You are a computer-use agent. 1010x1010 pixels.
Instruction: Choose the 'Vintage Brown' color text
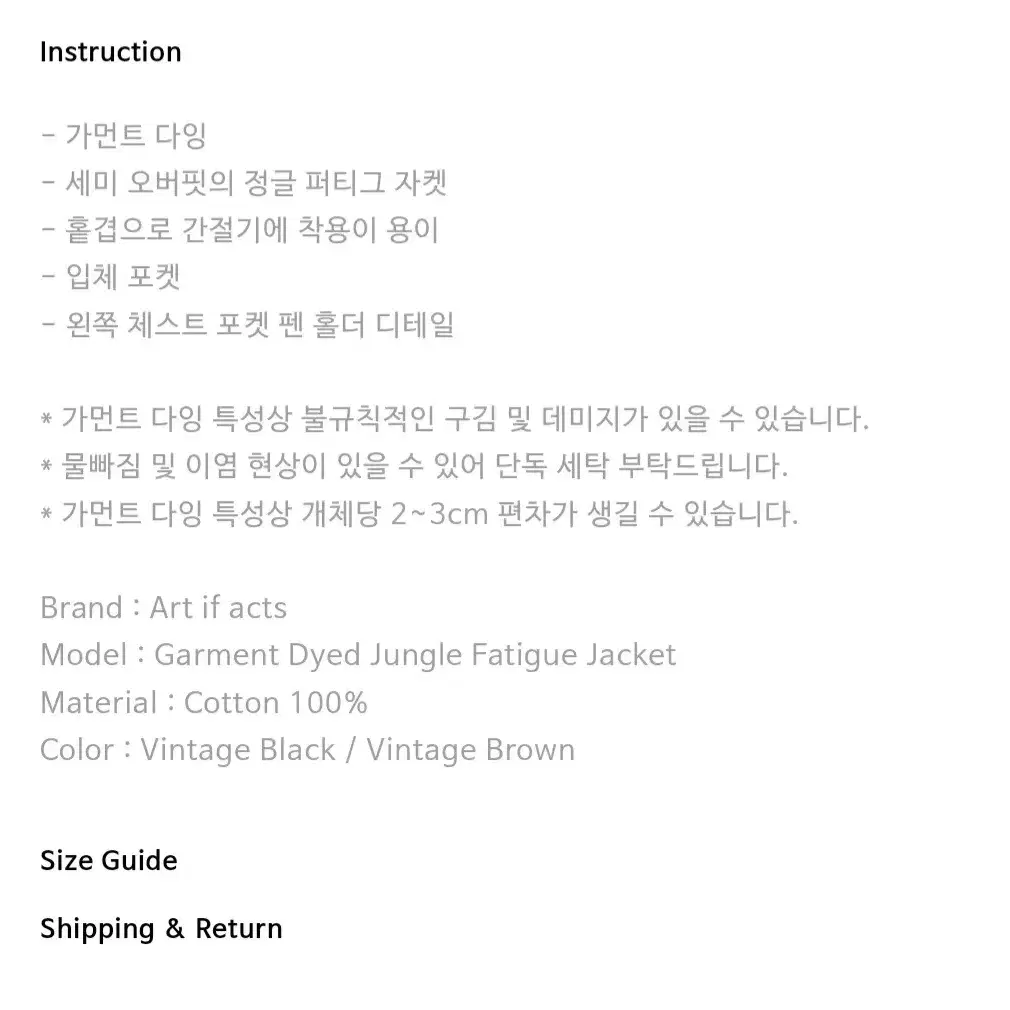point(471,750)
